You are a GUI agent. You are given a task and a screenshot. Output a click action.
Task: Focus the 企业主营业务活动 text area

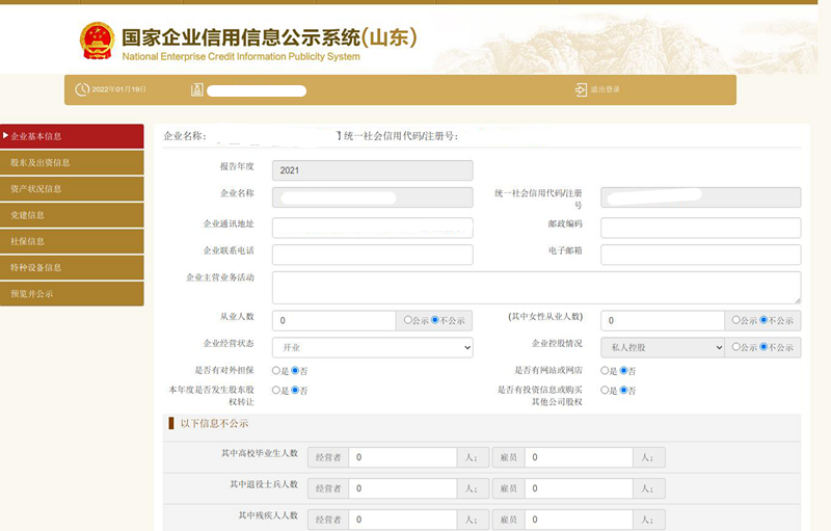tap(536, 287)
